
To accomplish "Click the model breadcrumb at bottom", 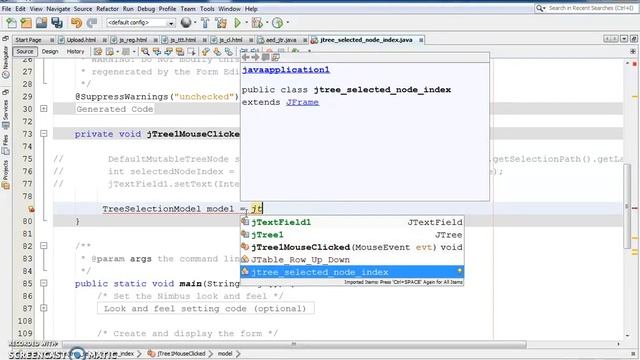I will pyautogui.click(x=225, y=353).
